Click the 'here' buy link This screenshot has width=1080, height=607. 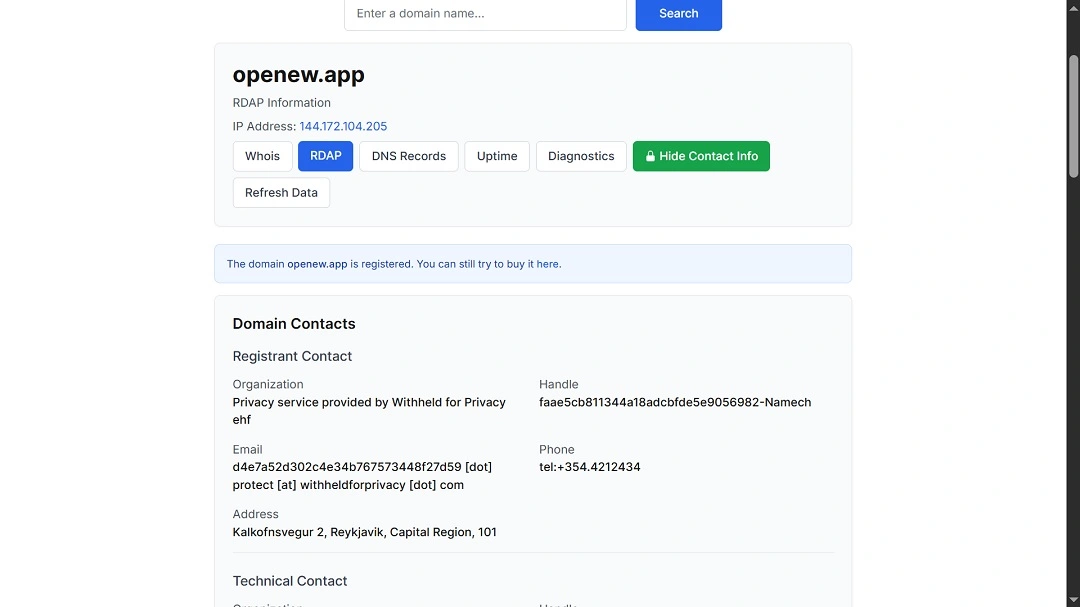click(548, 264)
